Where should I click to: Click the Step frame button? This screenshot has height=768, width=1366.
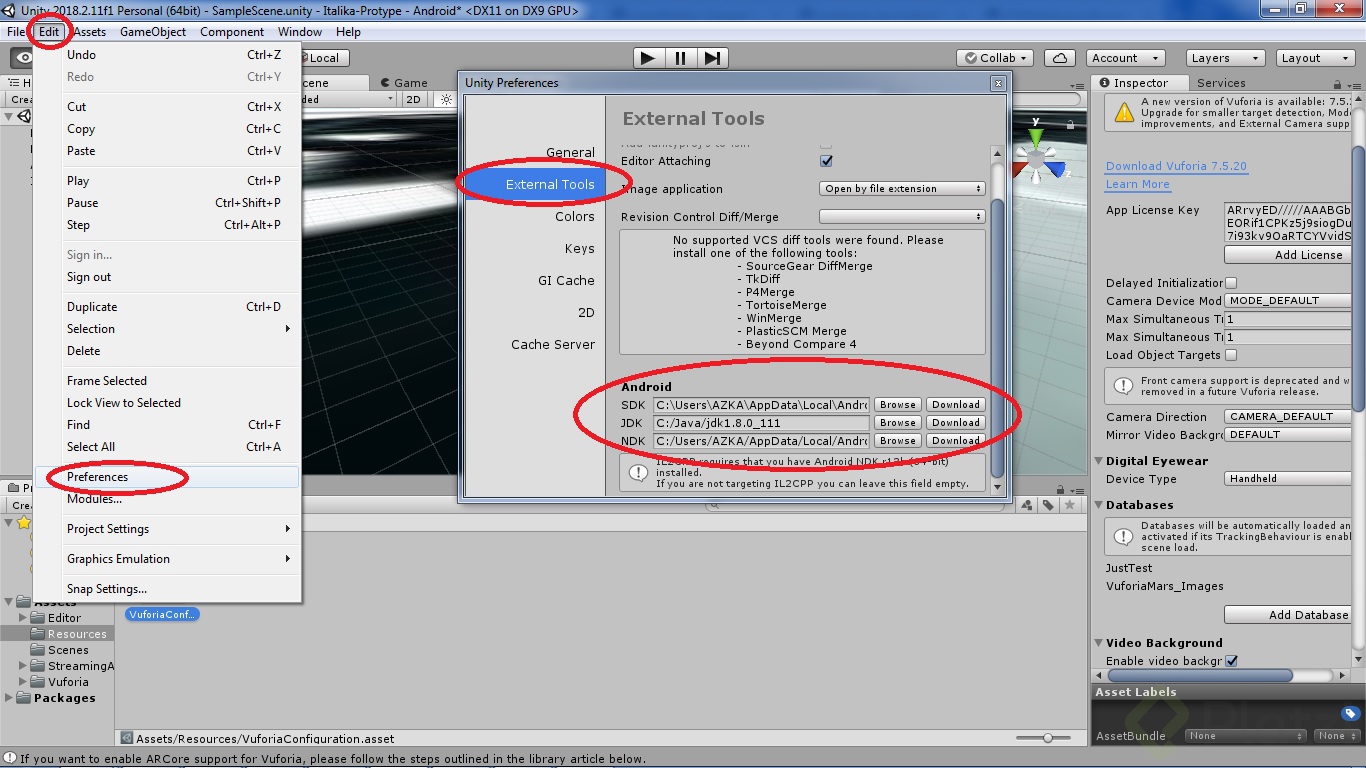[711, 58]
